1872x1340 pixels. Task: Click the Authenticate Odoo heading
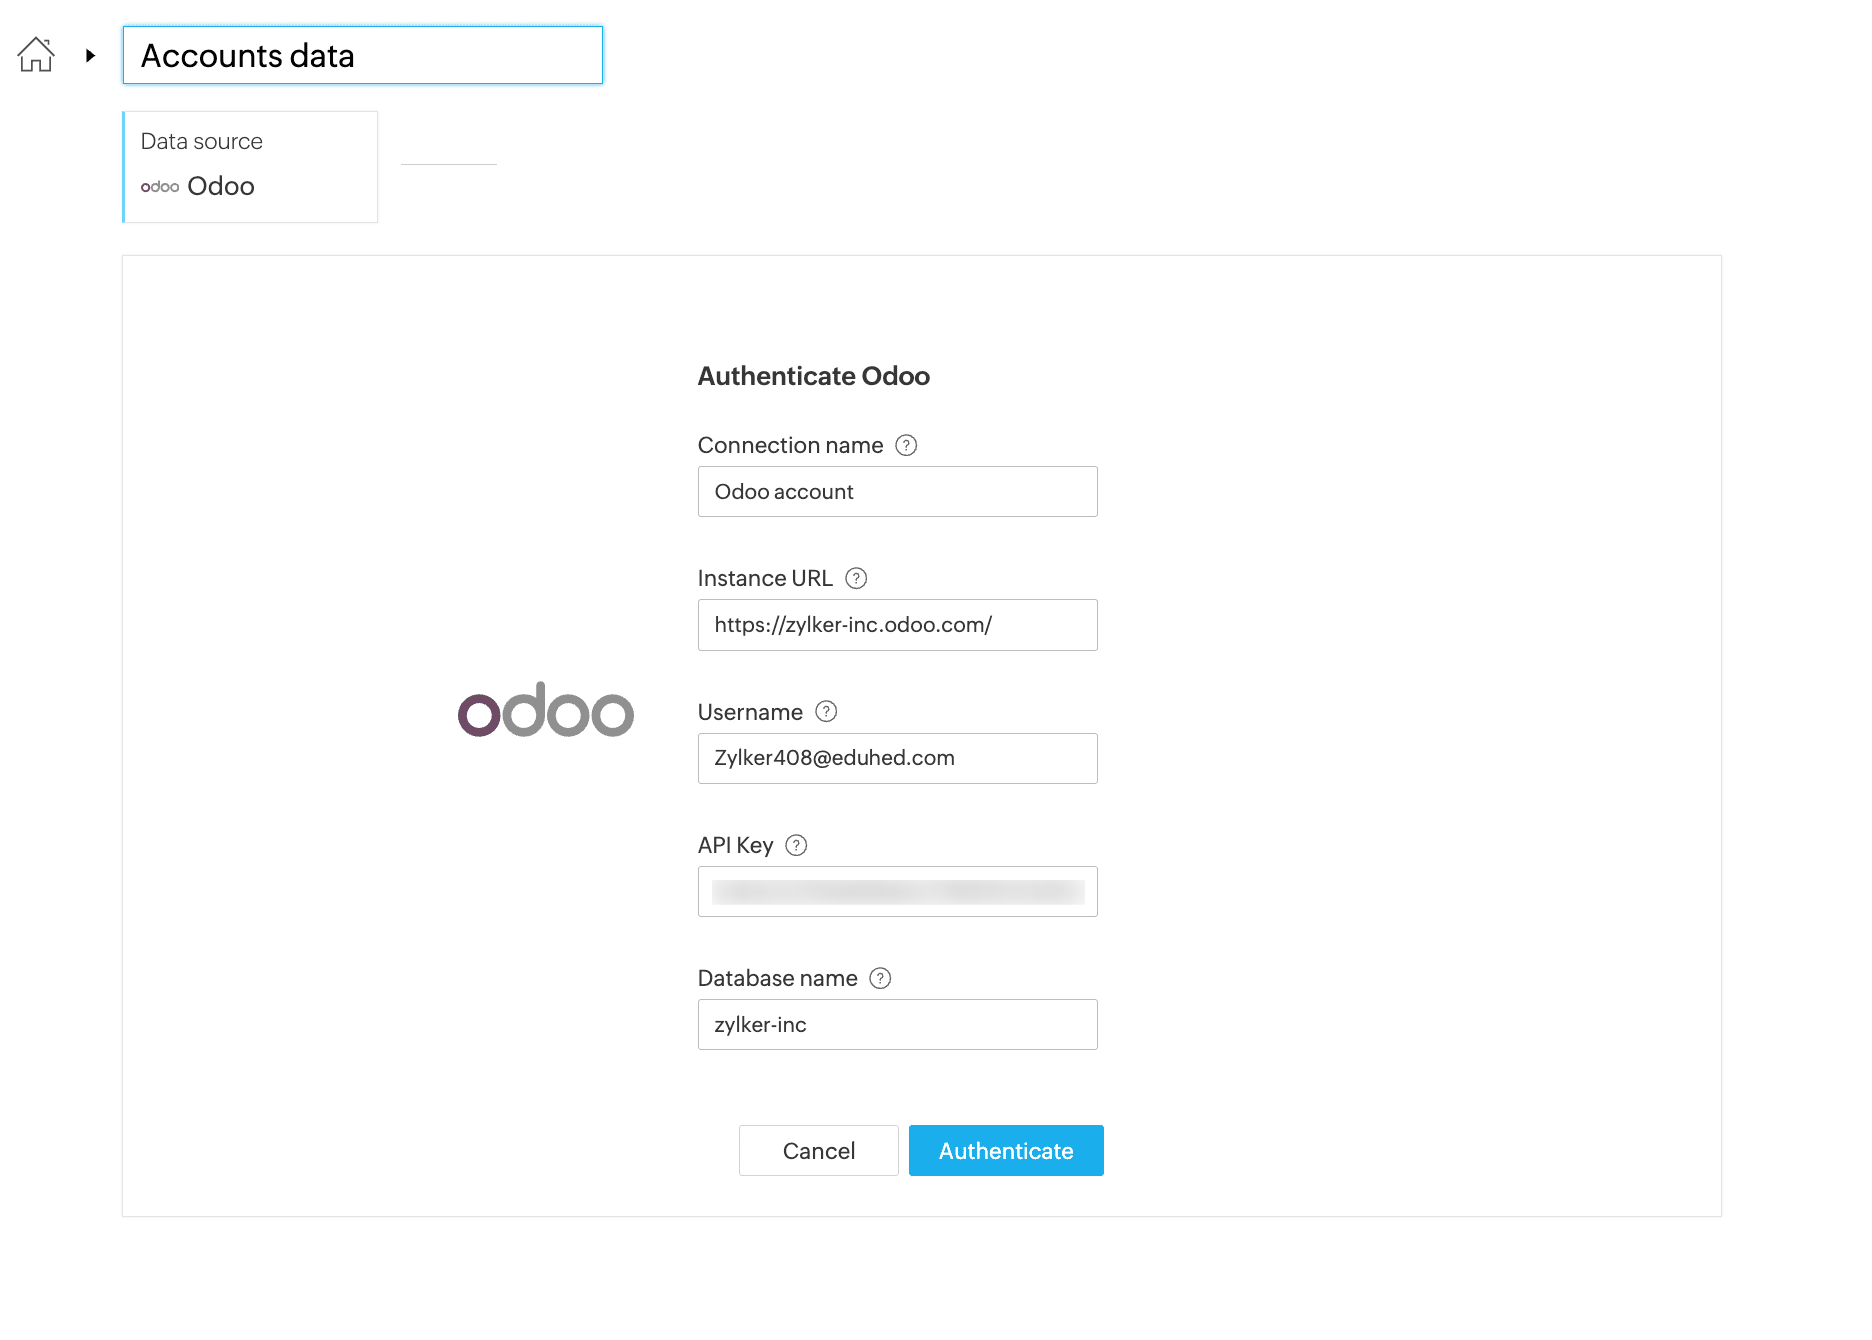coord(813,377)
